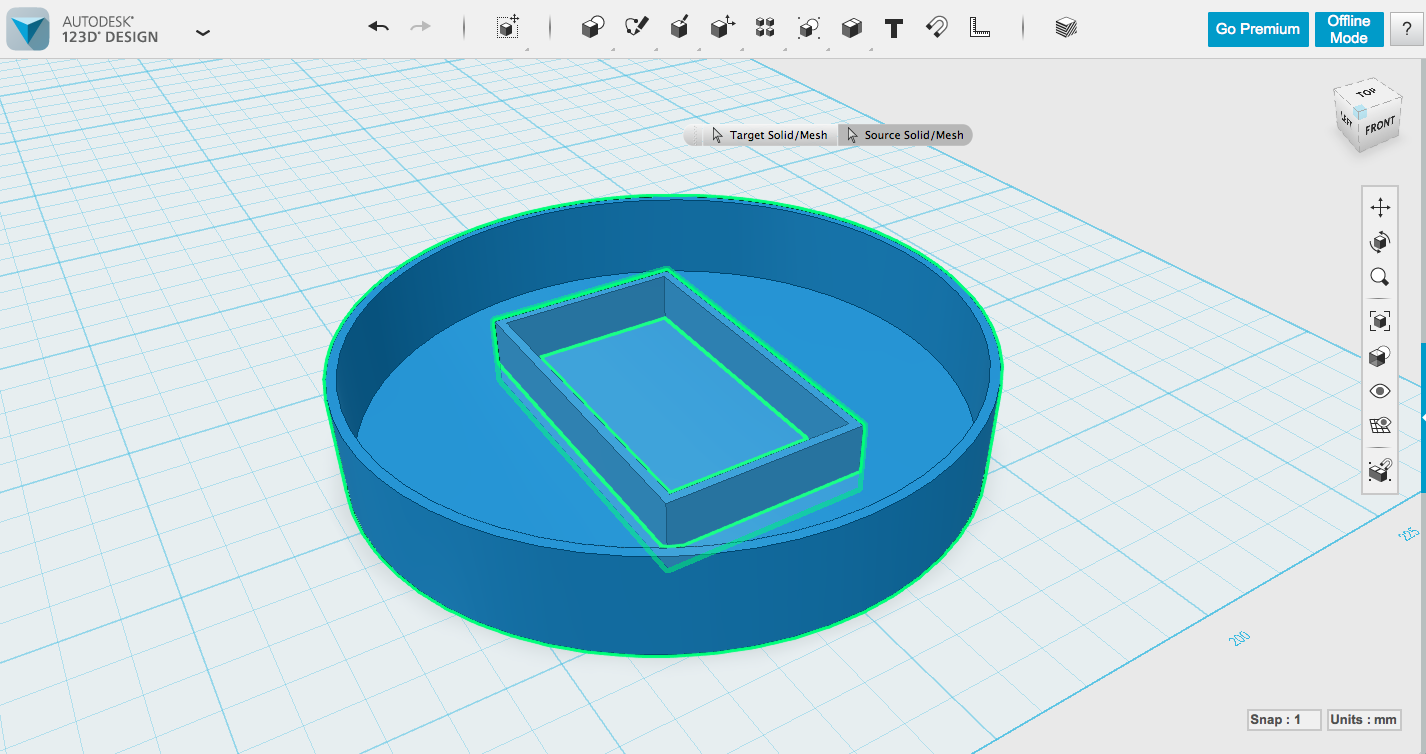Open the Pattern tool

point(764,28)
